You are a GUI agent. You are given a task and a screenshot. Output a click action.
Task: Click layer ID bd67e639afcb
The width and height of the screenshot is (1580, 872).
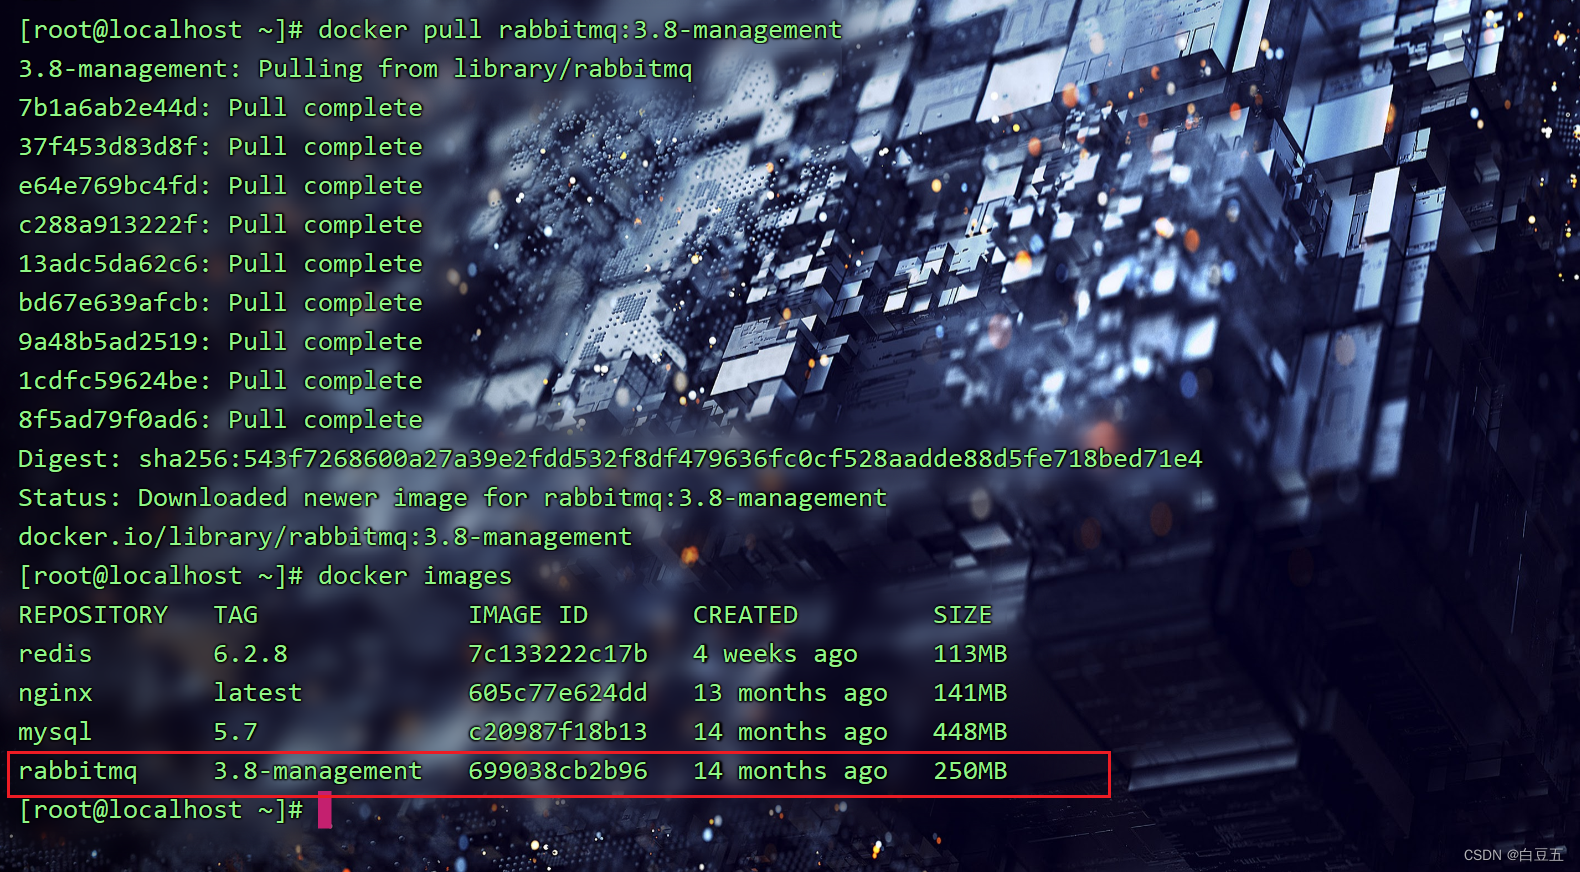click(x=108, y=303)
